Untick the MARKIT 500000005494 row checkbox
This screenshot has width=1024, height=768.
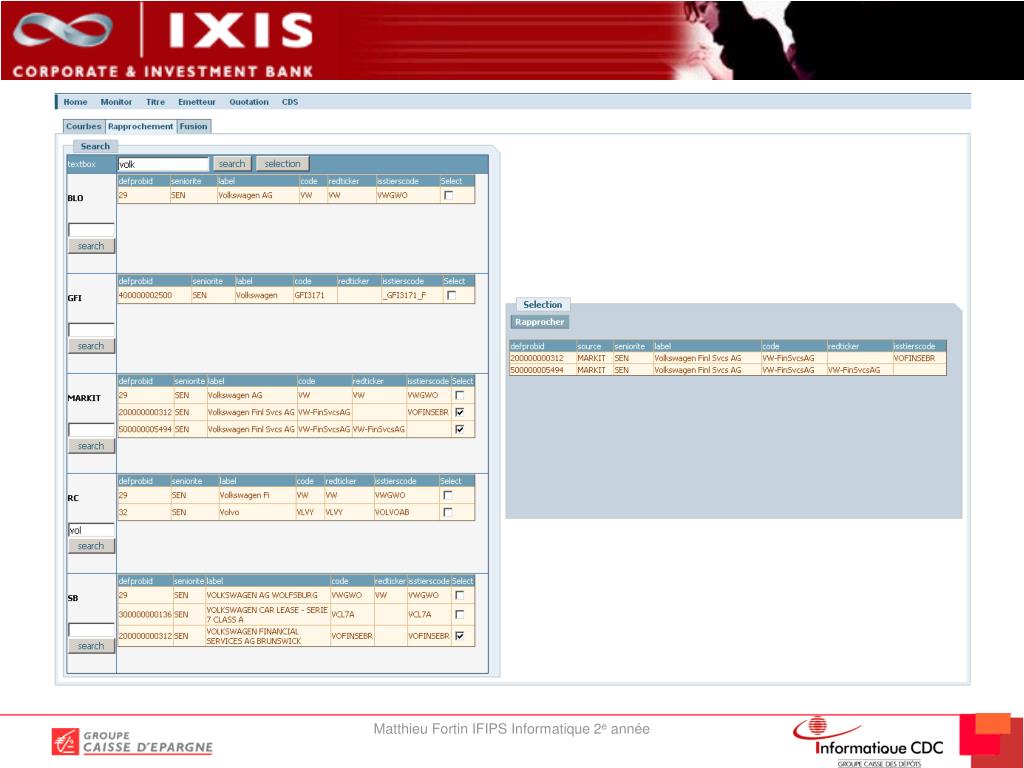460,429
